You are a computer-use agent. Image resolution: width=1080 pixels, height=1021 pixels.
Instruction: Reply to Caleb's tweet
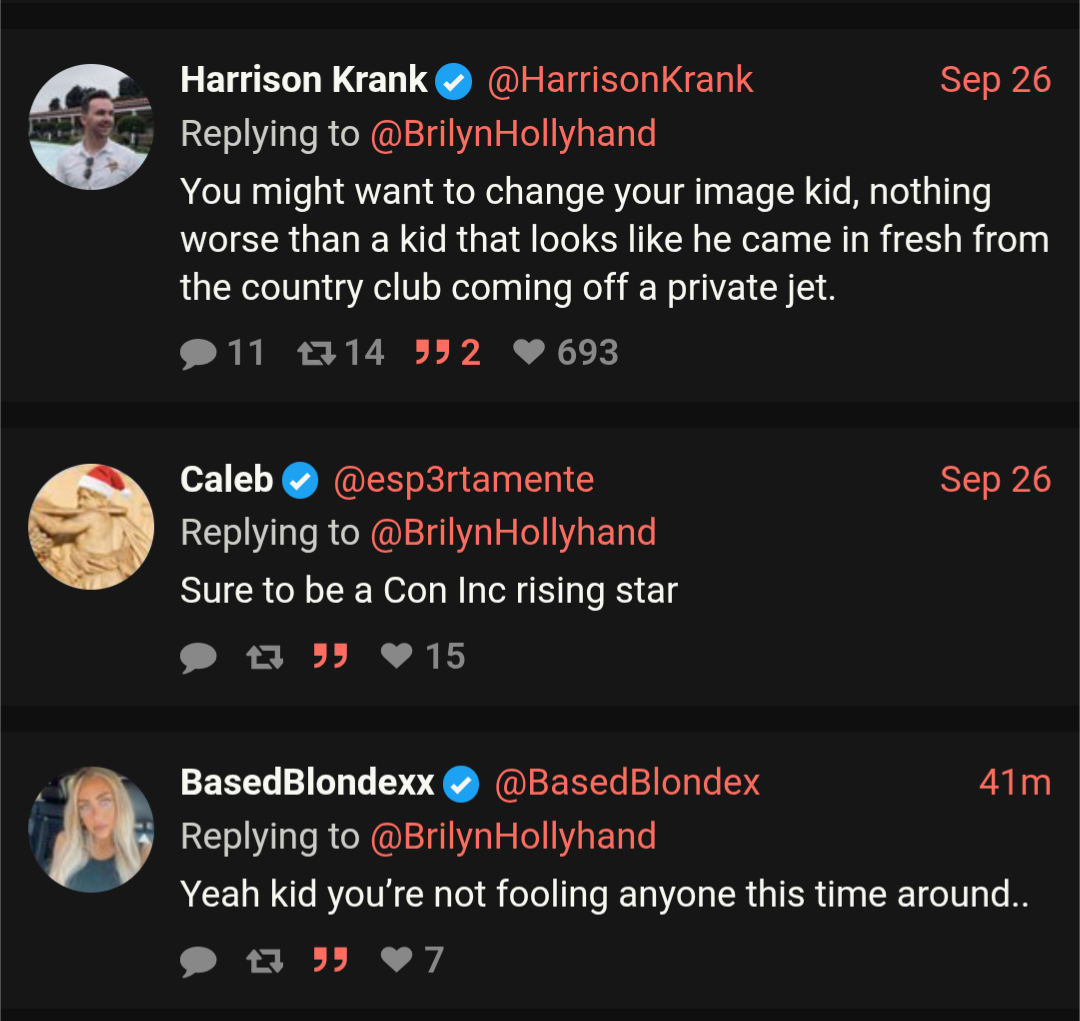[x=199, y=657]
